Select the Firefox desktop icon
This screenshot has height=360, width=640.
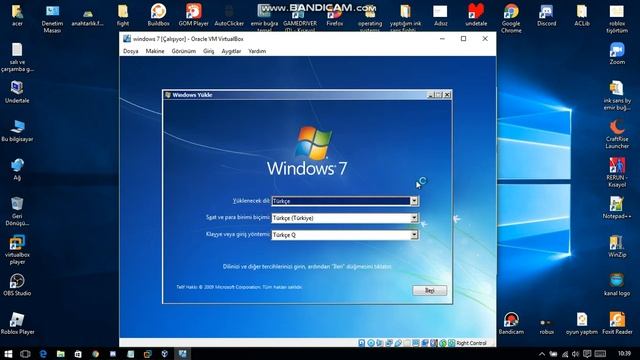click(x=335, y=15)
